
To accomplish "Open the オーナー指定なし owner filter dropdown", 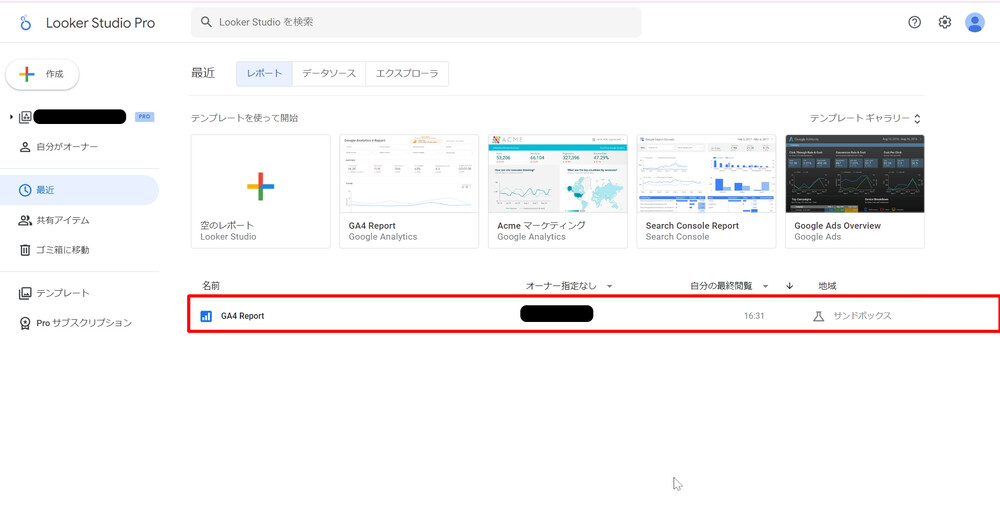I will point(569,286).
